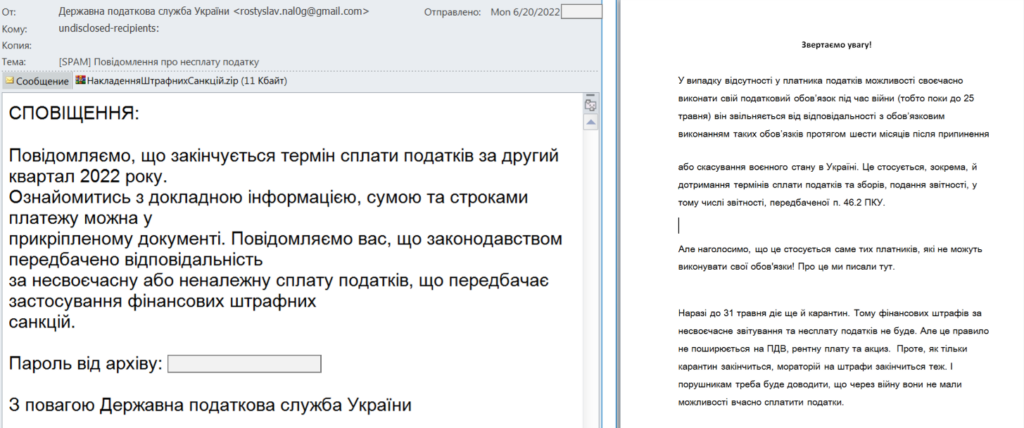Click the small pane icon above the scroll arrow
The image size is (1024, 428).
point(590,105)
